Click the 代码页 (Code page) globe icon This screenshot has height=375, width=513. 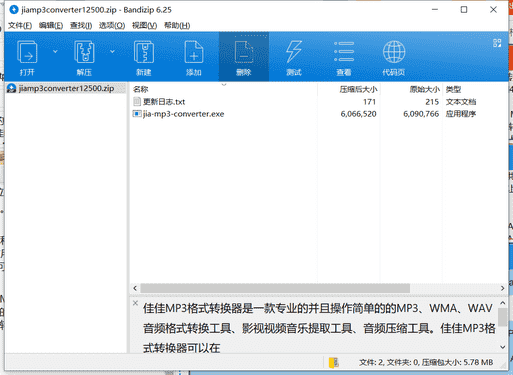pos(394,52)
